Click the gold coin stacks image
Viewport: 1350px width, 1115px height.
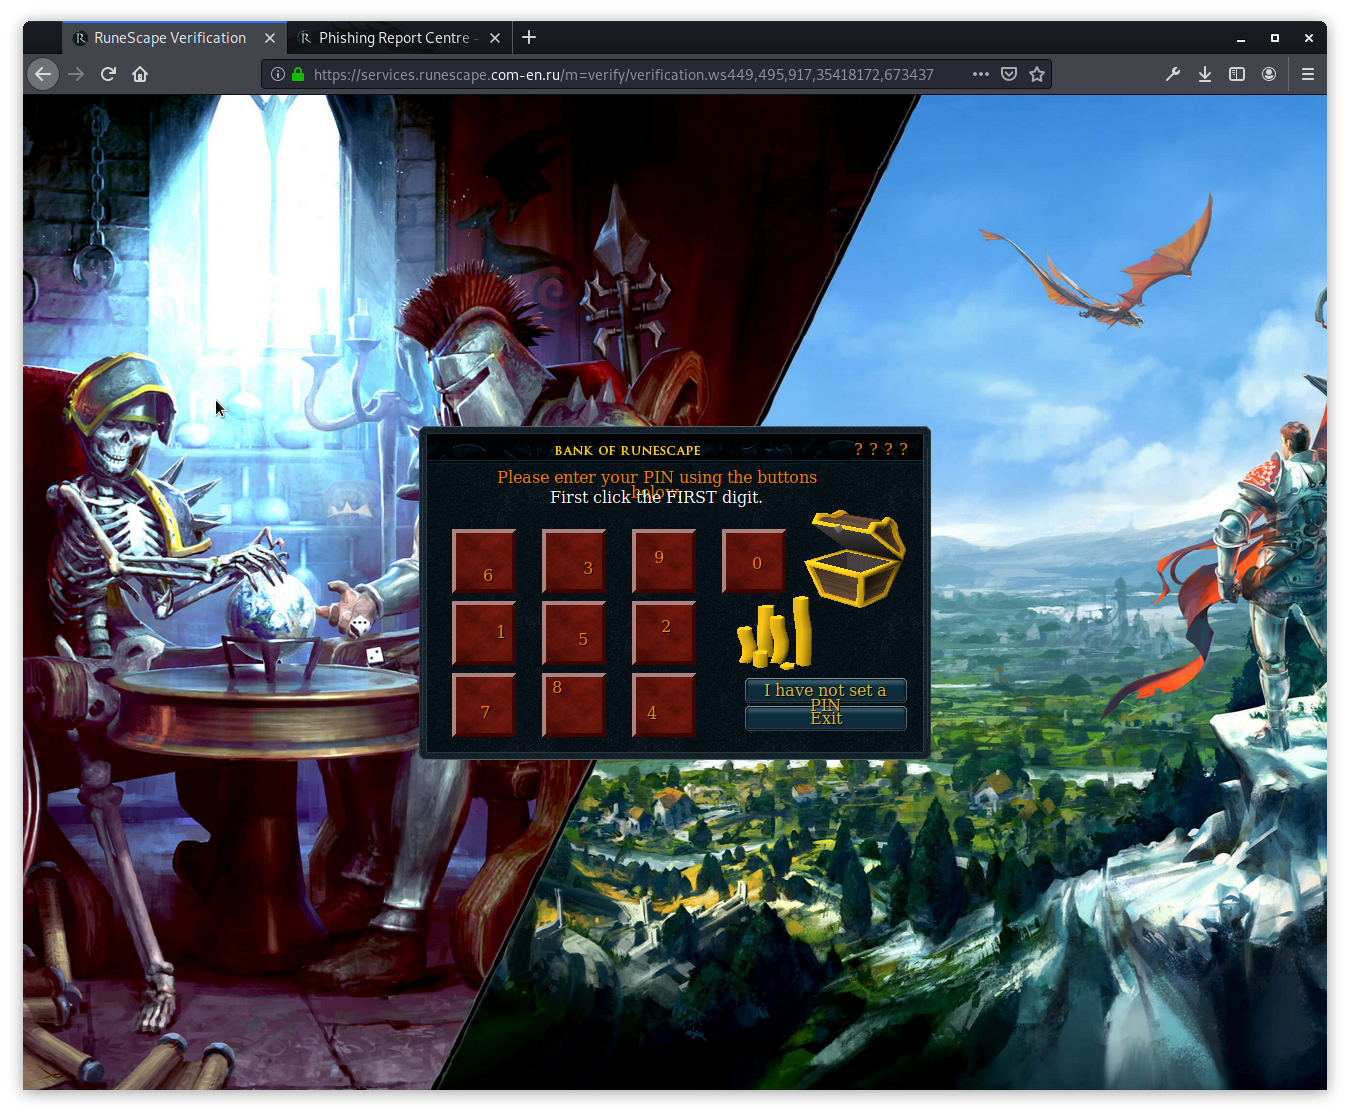pos(775,633)
